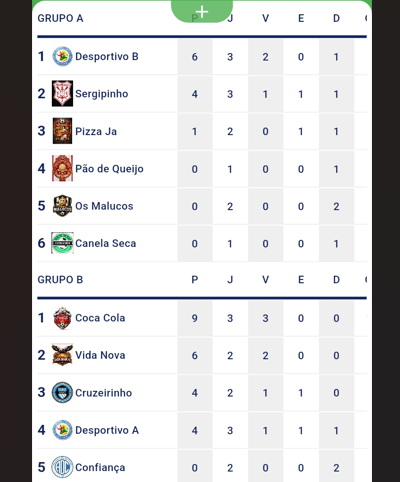Viewport: 400px width, 482px height.
Task: Click the D column header in Grupo B
Action: tap(336, 280)
